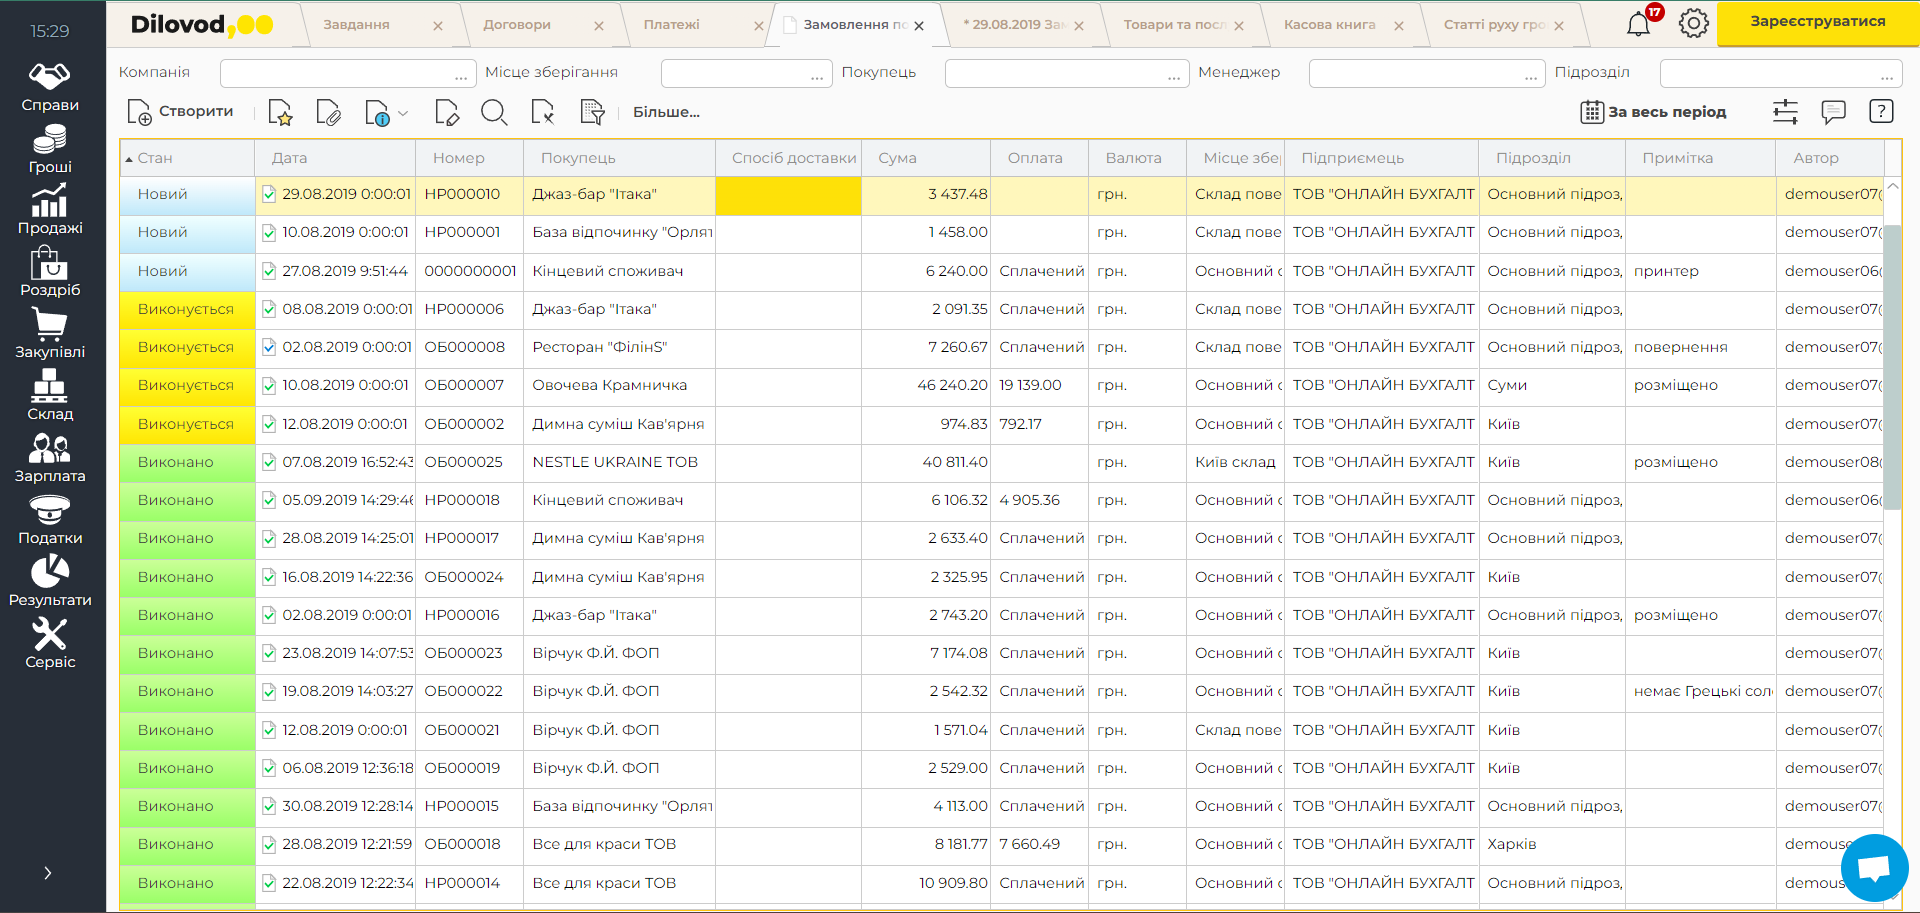Open the Податки sidebar section

tap(50, 520)
